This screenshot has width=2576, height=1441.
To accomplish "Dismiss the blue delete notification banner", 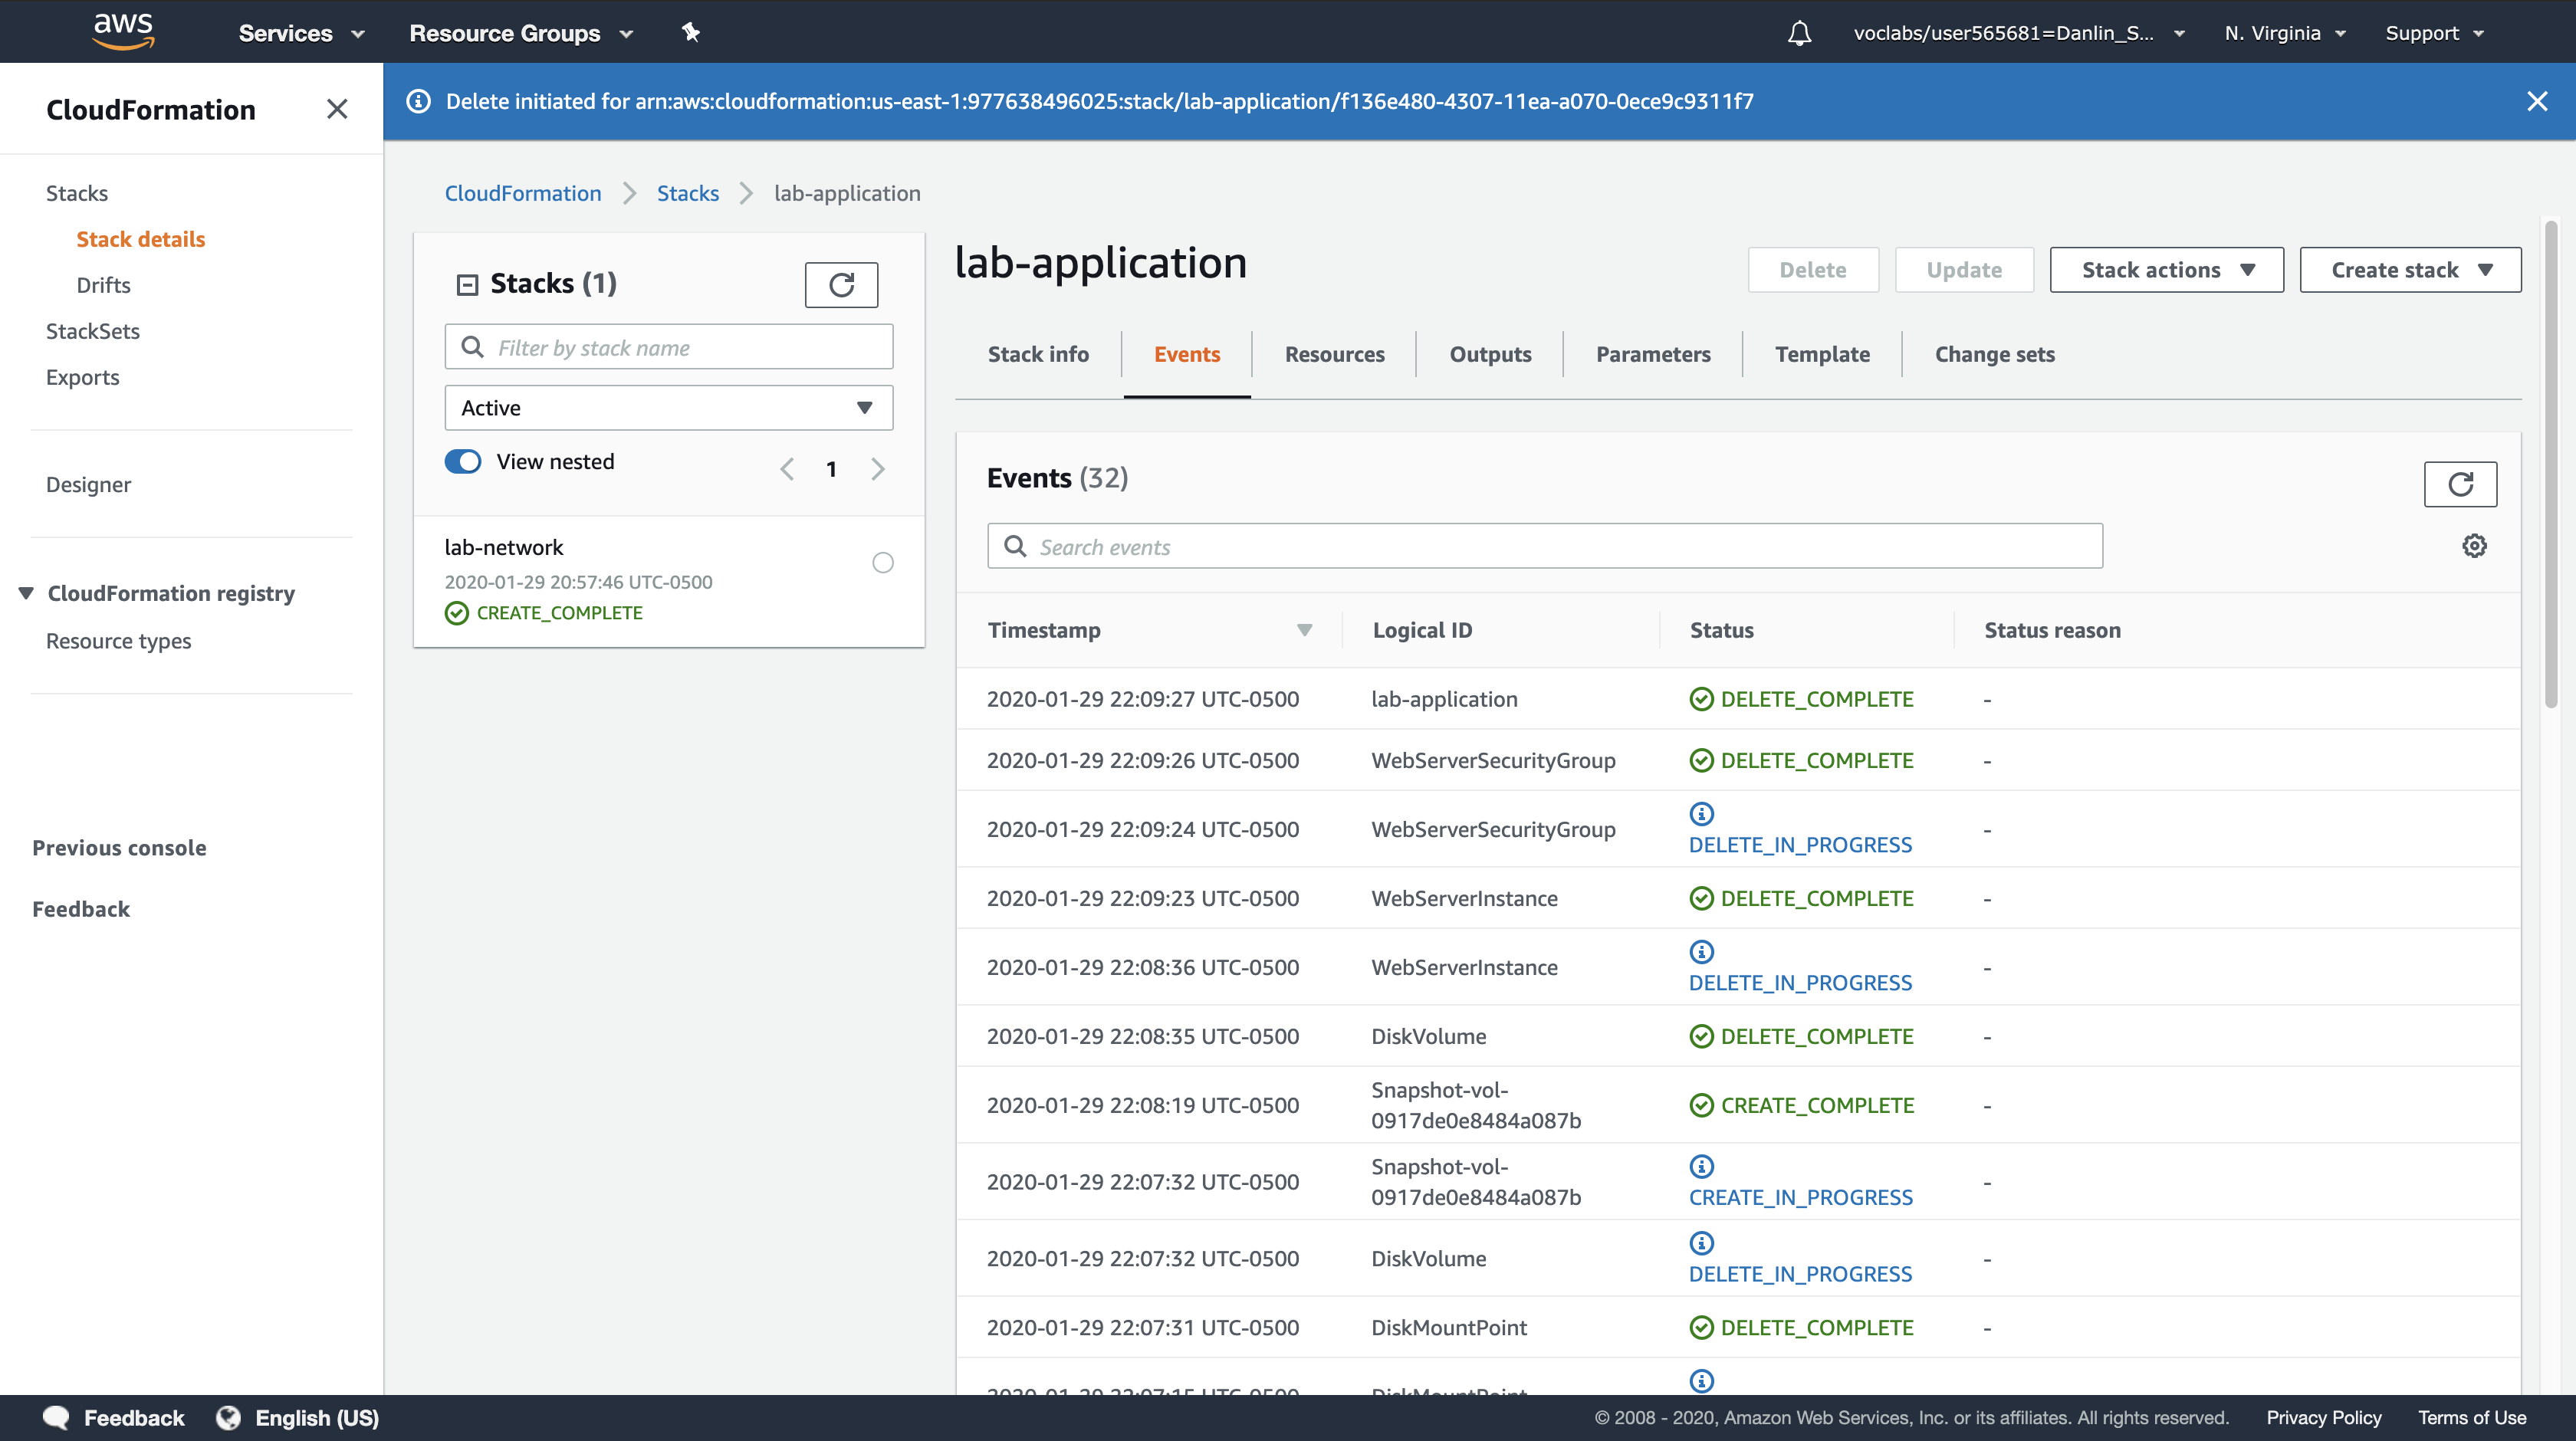I will click(2537, 101).
